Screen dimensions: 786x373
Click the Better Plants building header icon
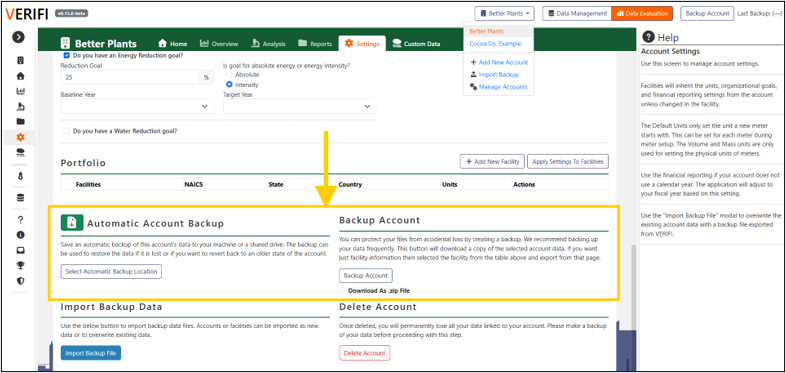(65, 43)
